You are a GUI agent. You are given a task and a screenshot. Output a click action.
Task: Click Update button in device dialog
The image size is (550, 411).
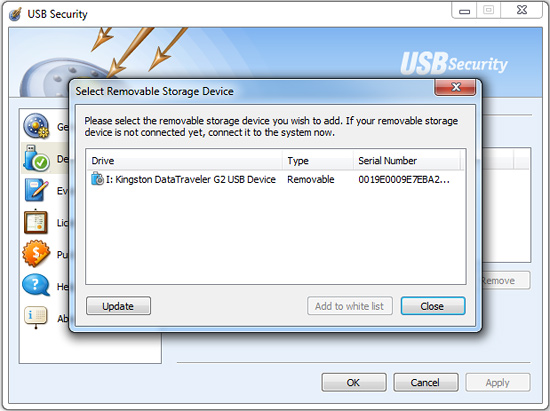118,306
